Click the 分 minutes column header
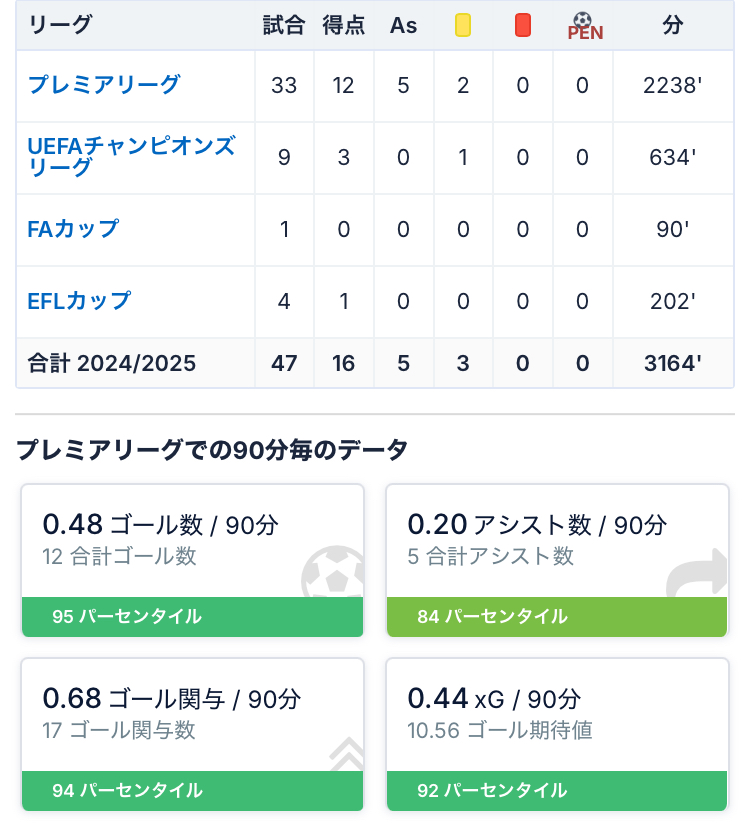This screenshot has width=750, height=827. [673, 26]
